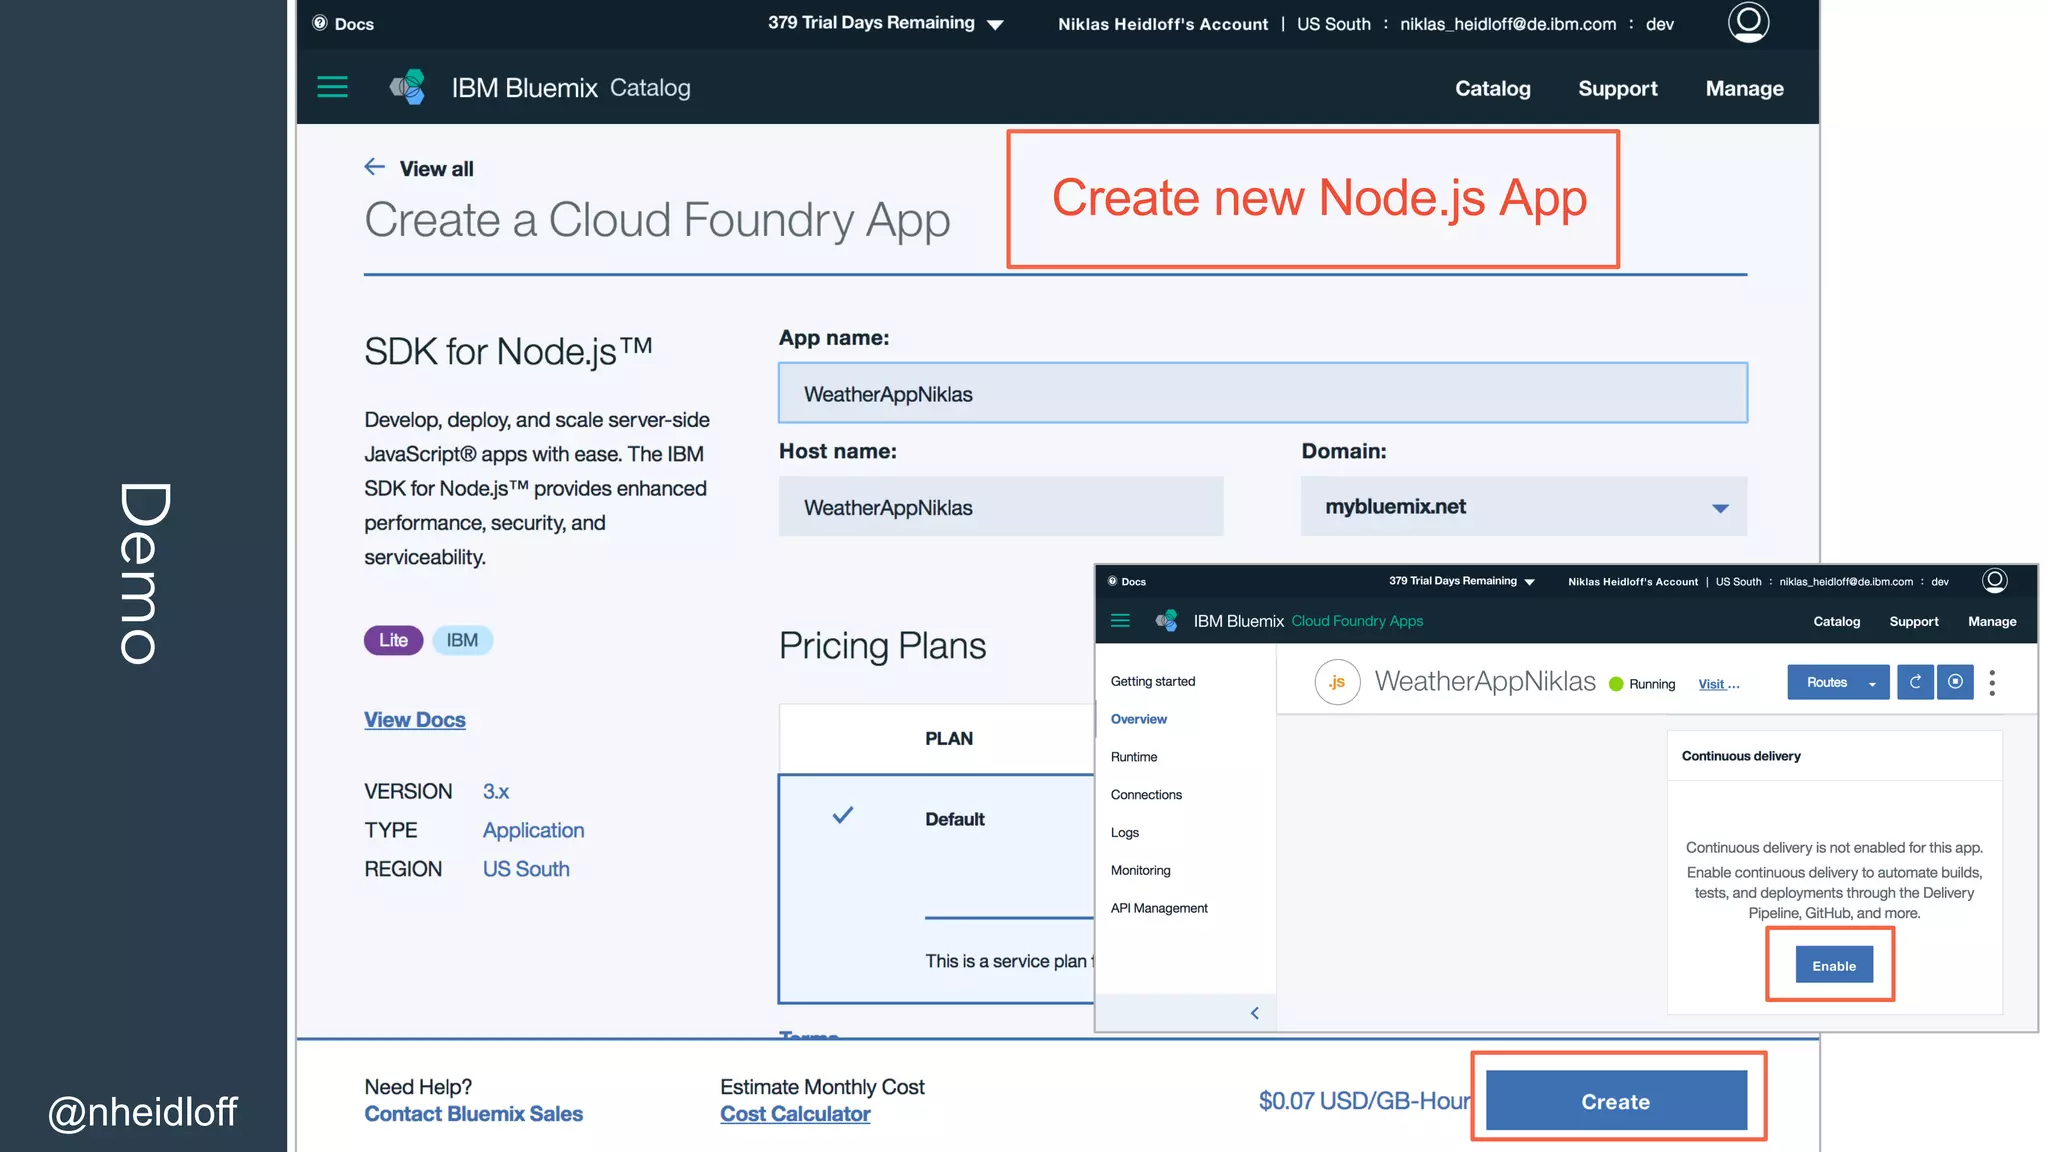Click the stop app icon beside restart
This screenshot has height=1152, width=2048.
(x=1955, y=682)
